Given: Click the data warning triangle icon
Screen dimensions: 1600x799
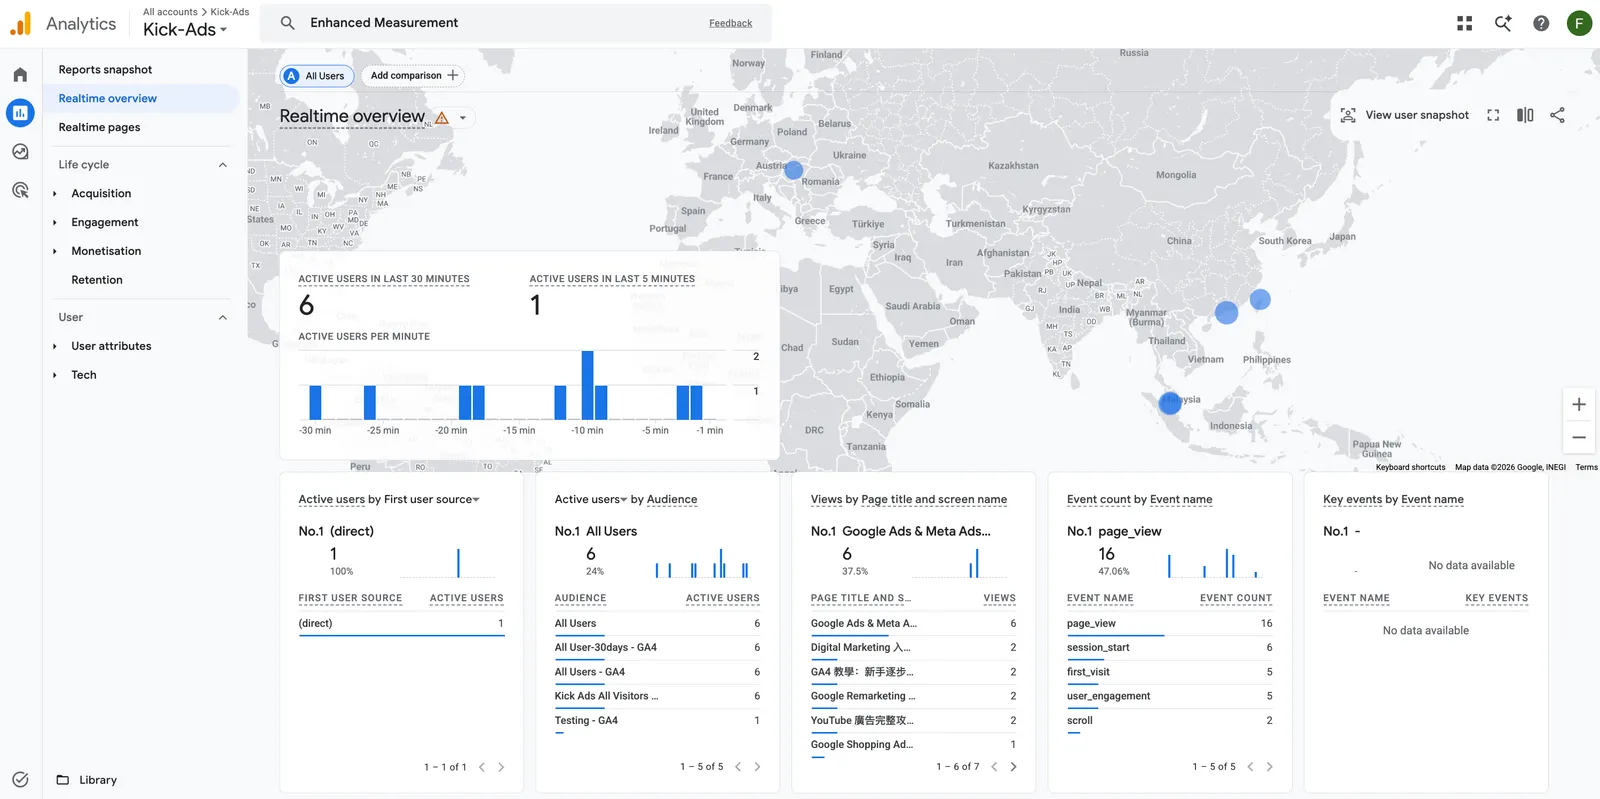Looking at the screenshot, I should click(441, 117).
